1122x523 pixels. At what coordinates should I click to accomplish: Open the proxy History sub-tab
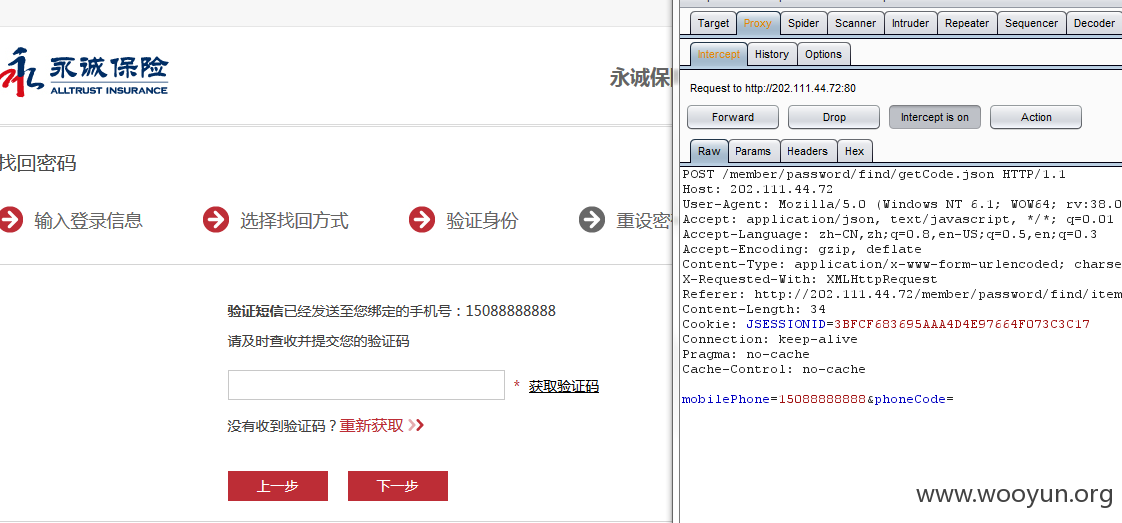point(771,54)
